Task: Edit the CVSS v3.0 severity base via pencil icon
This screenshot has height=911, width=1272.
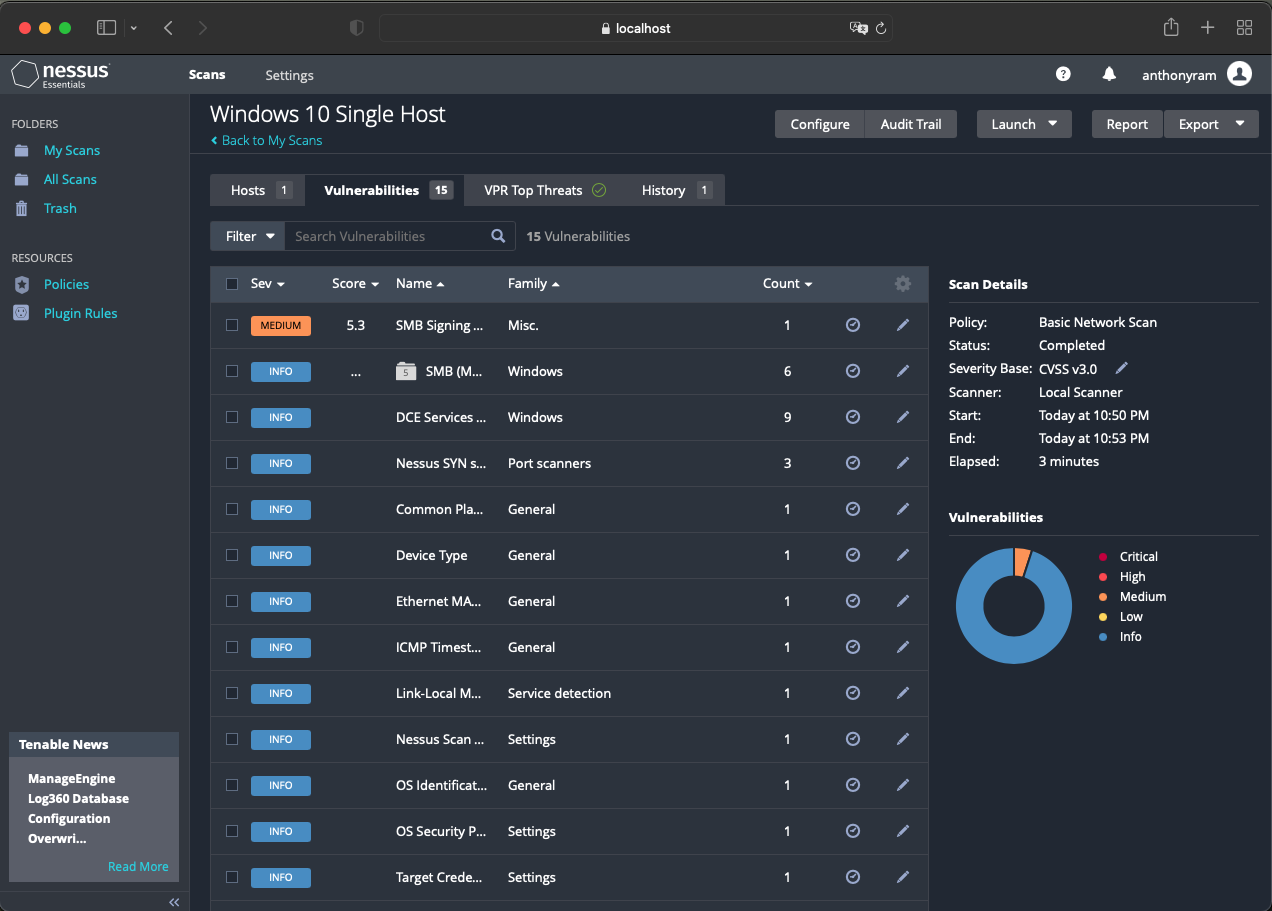Action: point(1120,368)
